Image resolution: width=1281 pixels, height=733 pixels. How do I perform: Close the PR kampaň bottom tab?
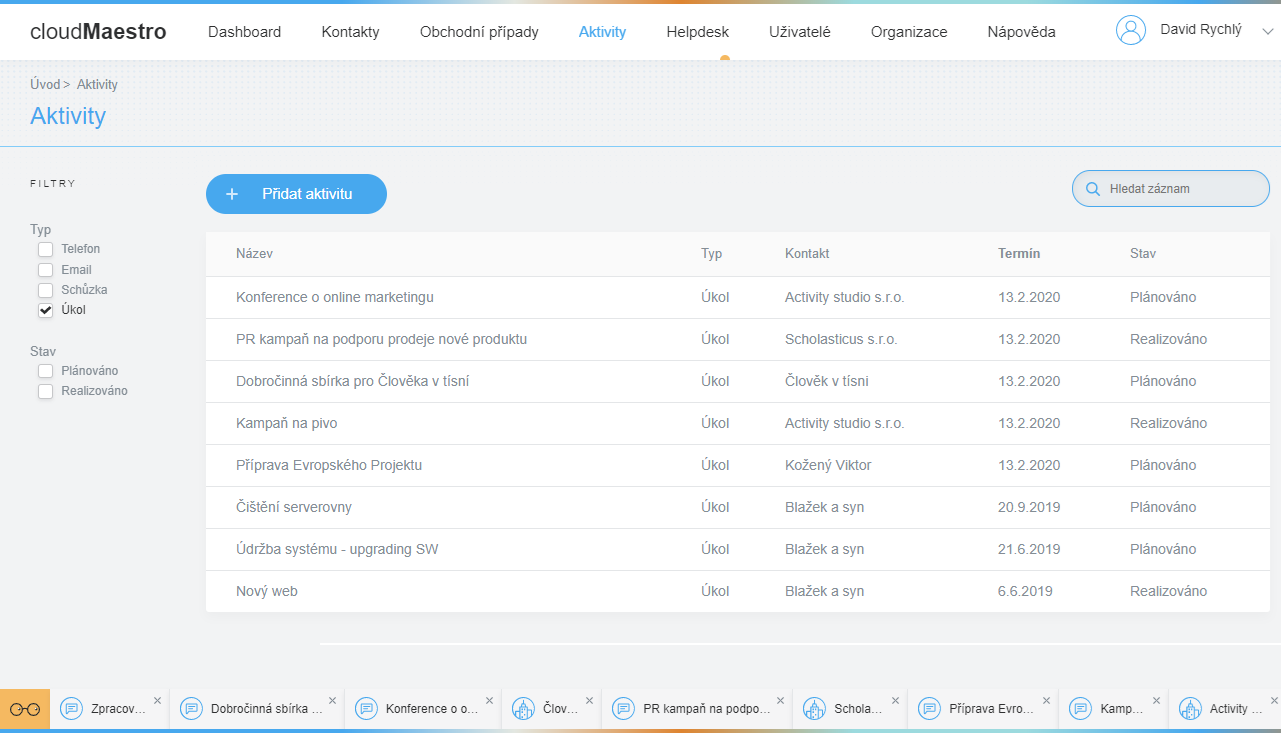click(781, 701)
